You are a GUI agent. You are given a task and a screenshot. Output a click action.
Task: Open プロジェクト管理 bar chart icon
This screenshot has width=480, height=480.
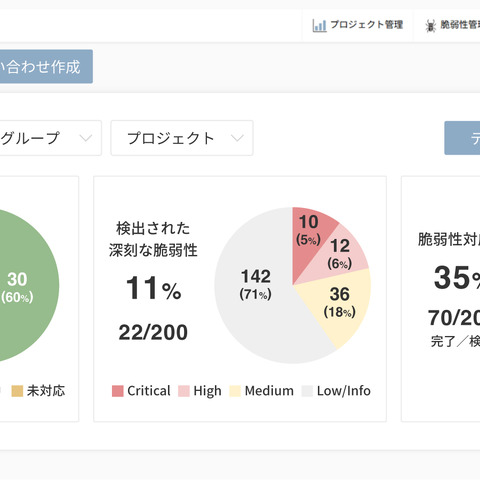coord(319,25)
